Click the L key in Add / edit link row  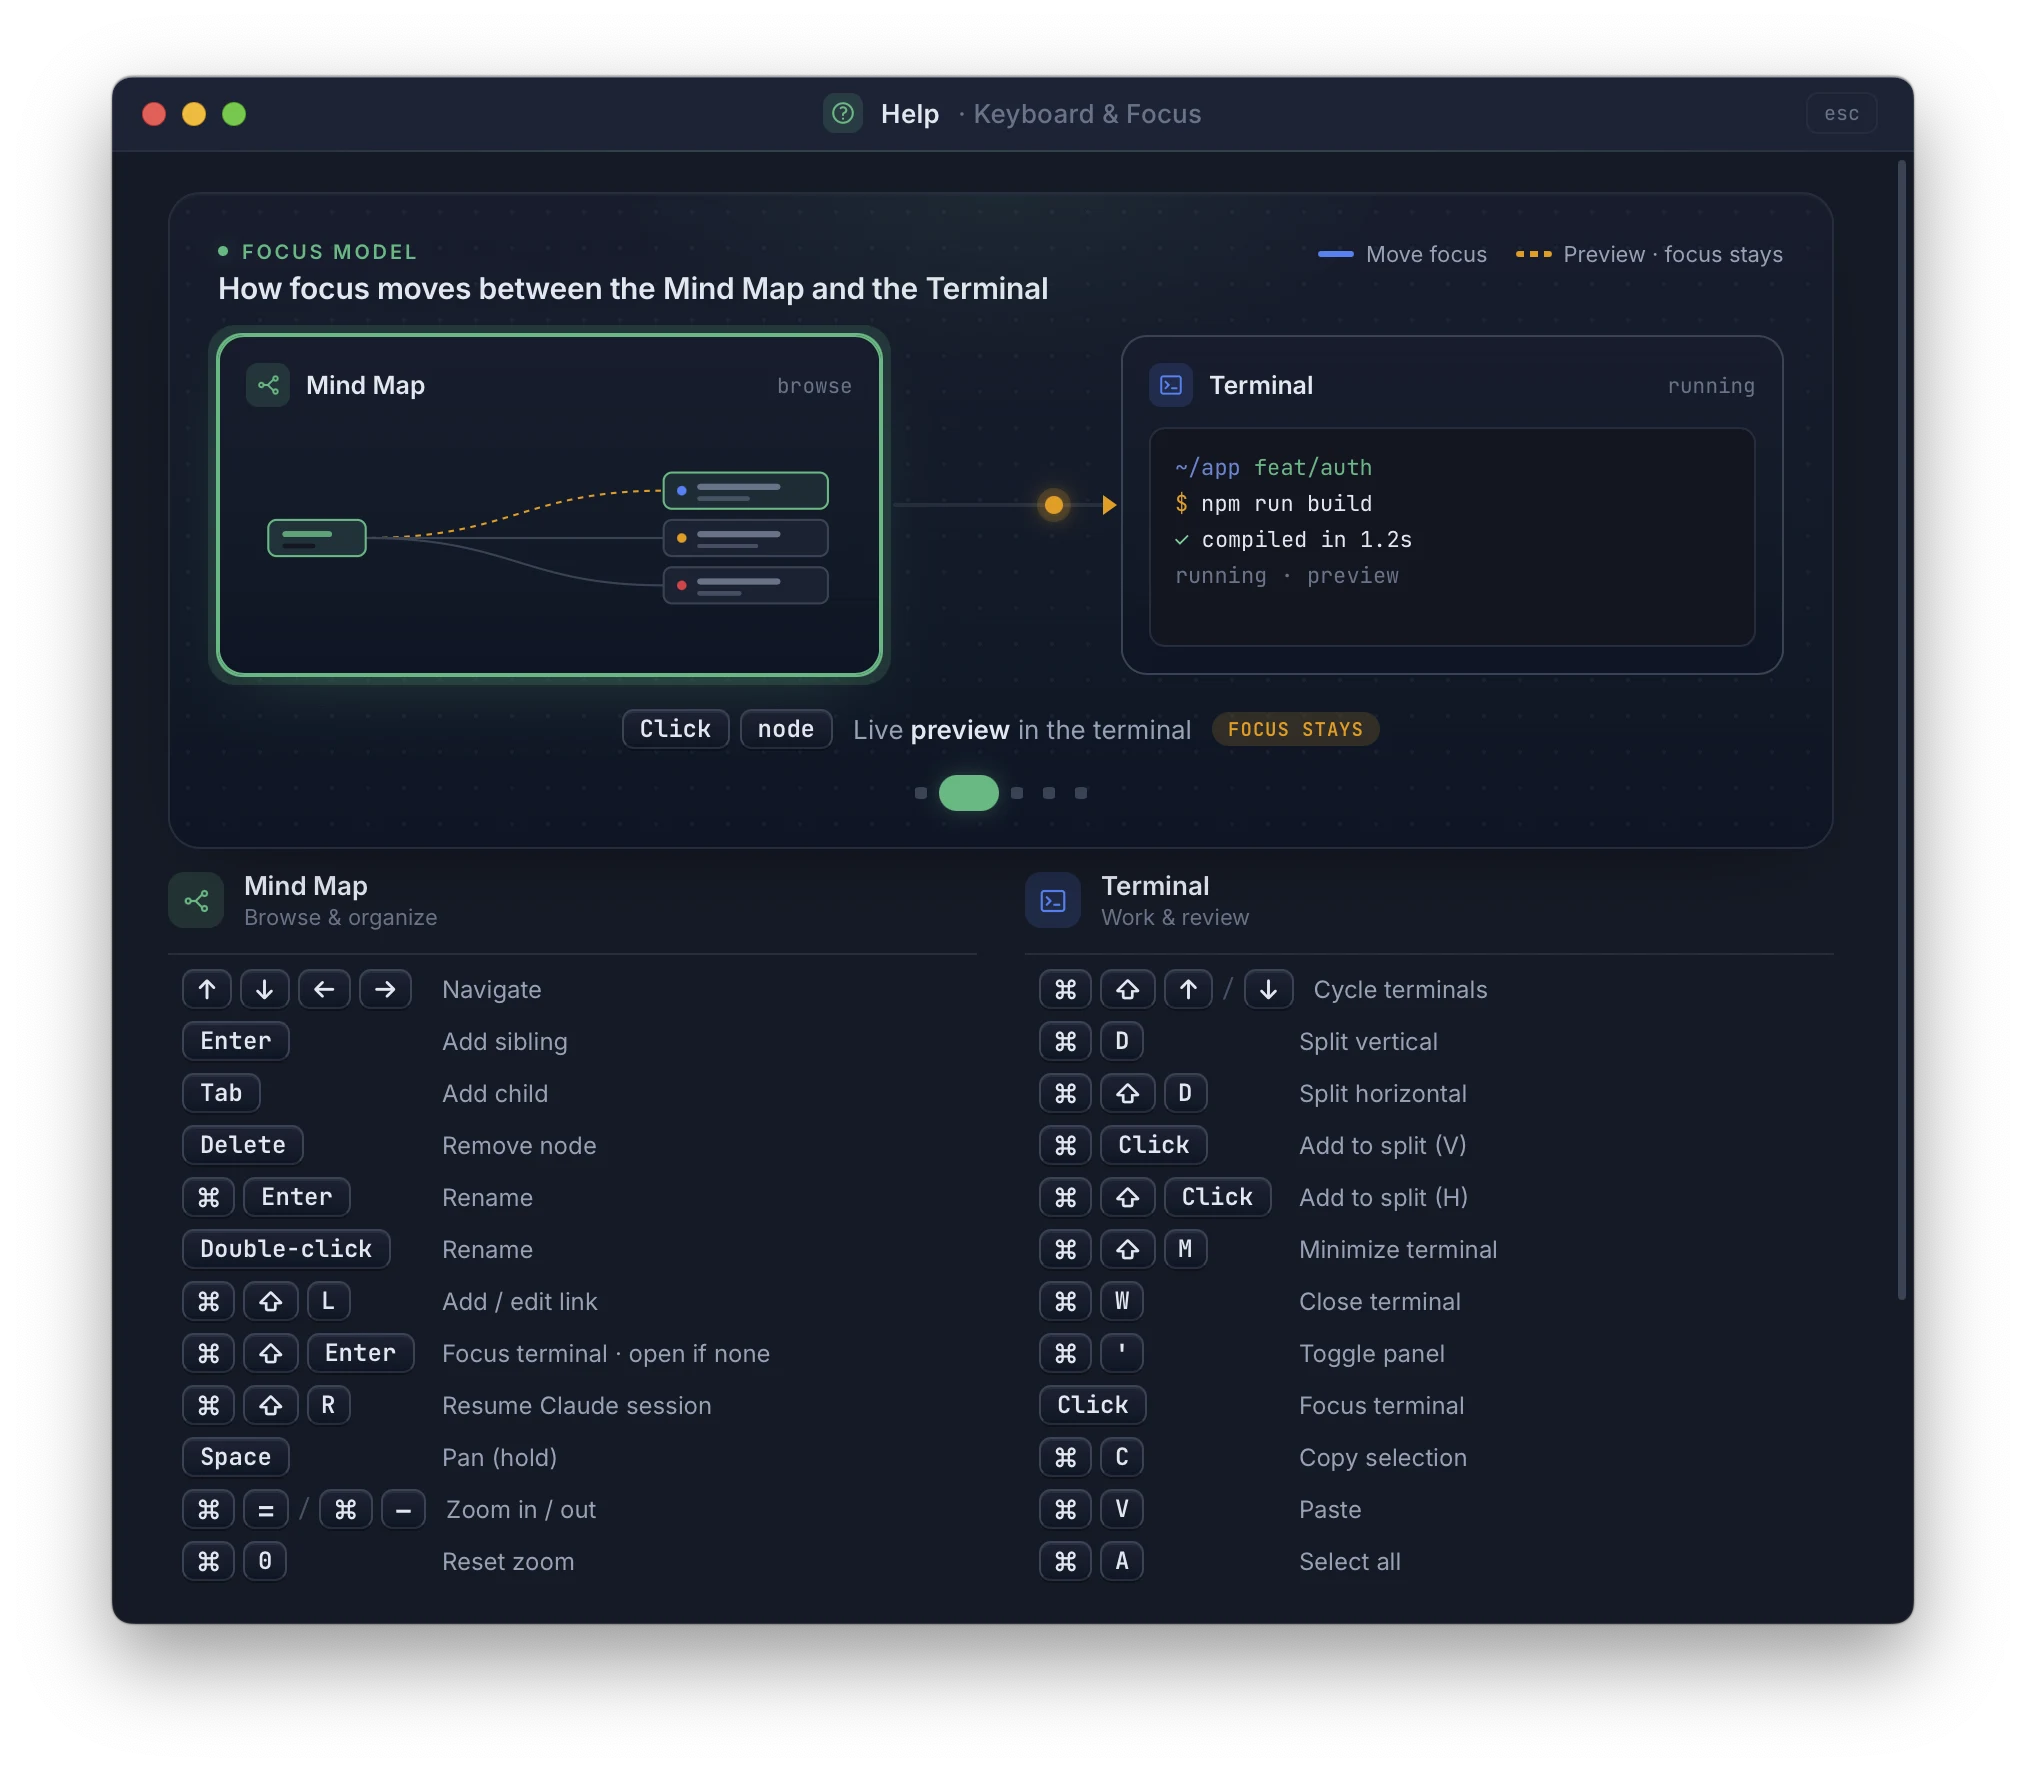coord(328,1301)
